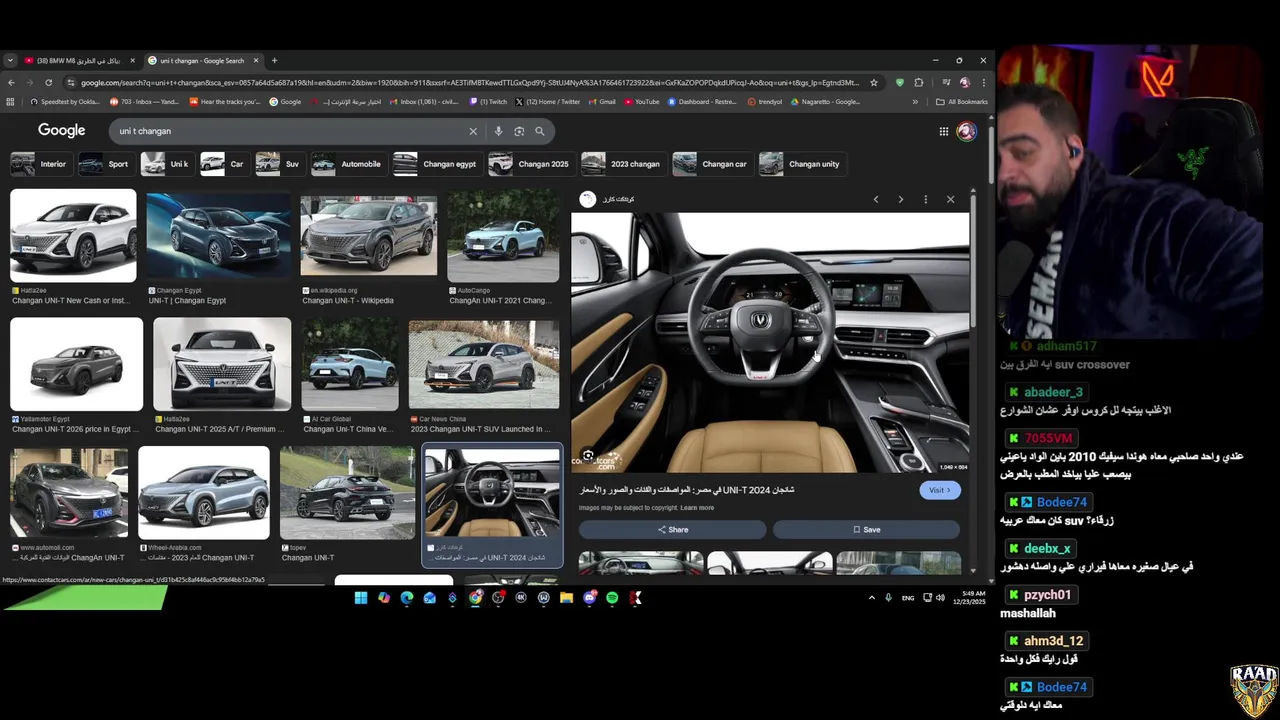Click the large interior preview image
Image resolution: width=1280 pixels, height=720 pixels.
click(x=770, y=342)
